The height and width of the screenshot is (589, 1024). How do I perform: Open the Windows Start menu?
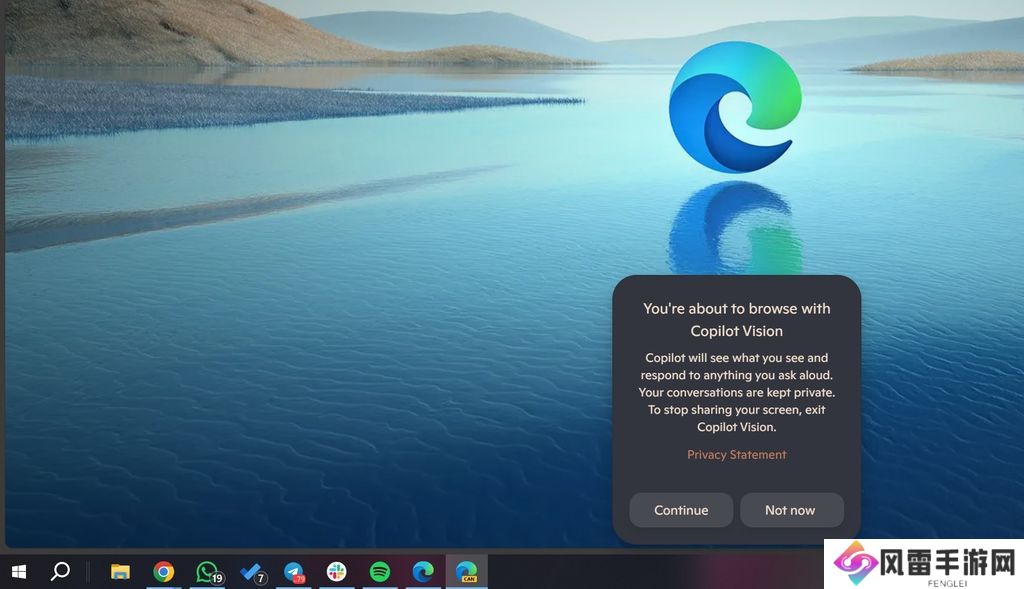pos(18,572)
